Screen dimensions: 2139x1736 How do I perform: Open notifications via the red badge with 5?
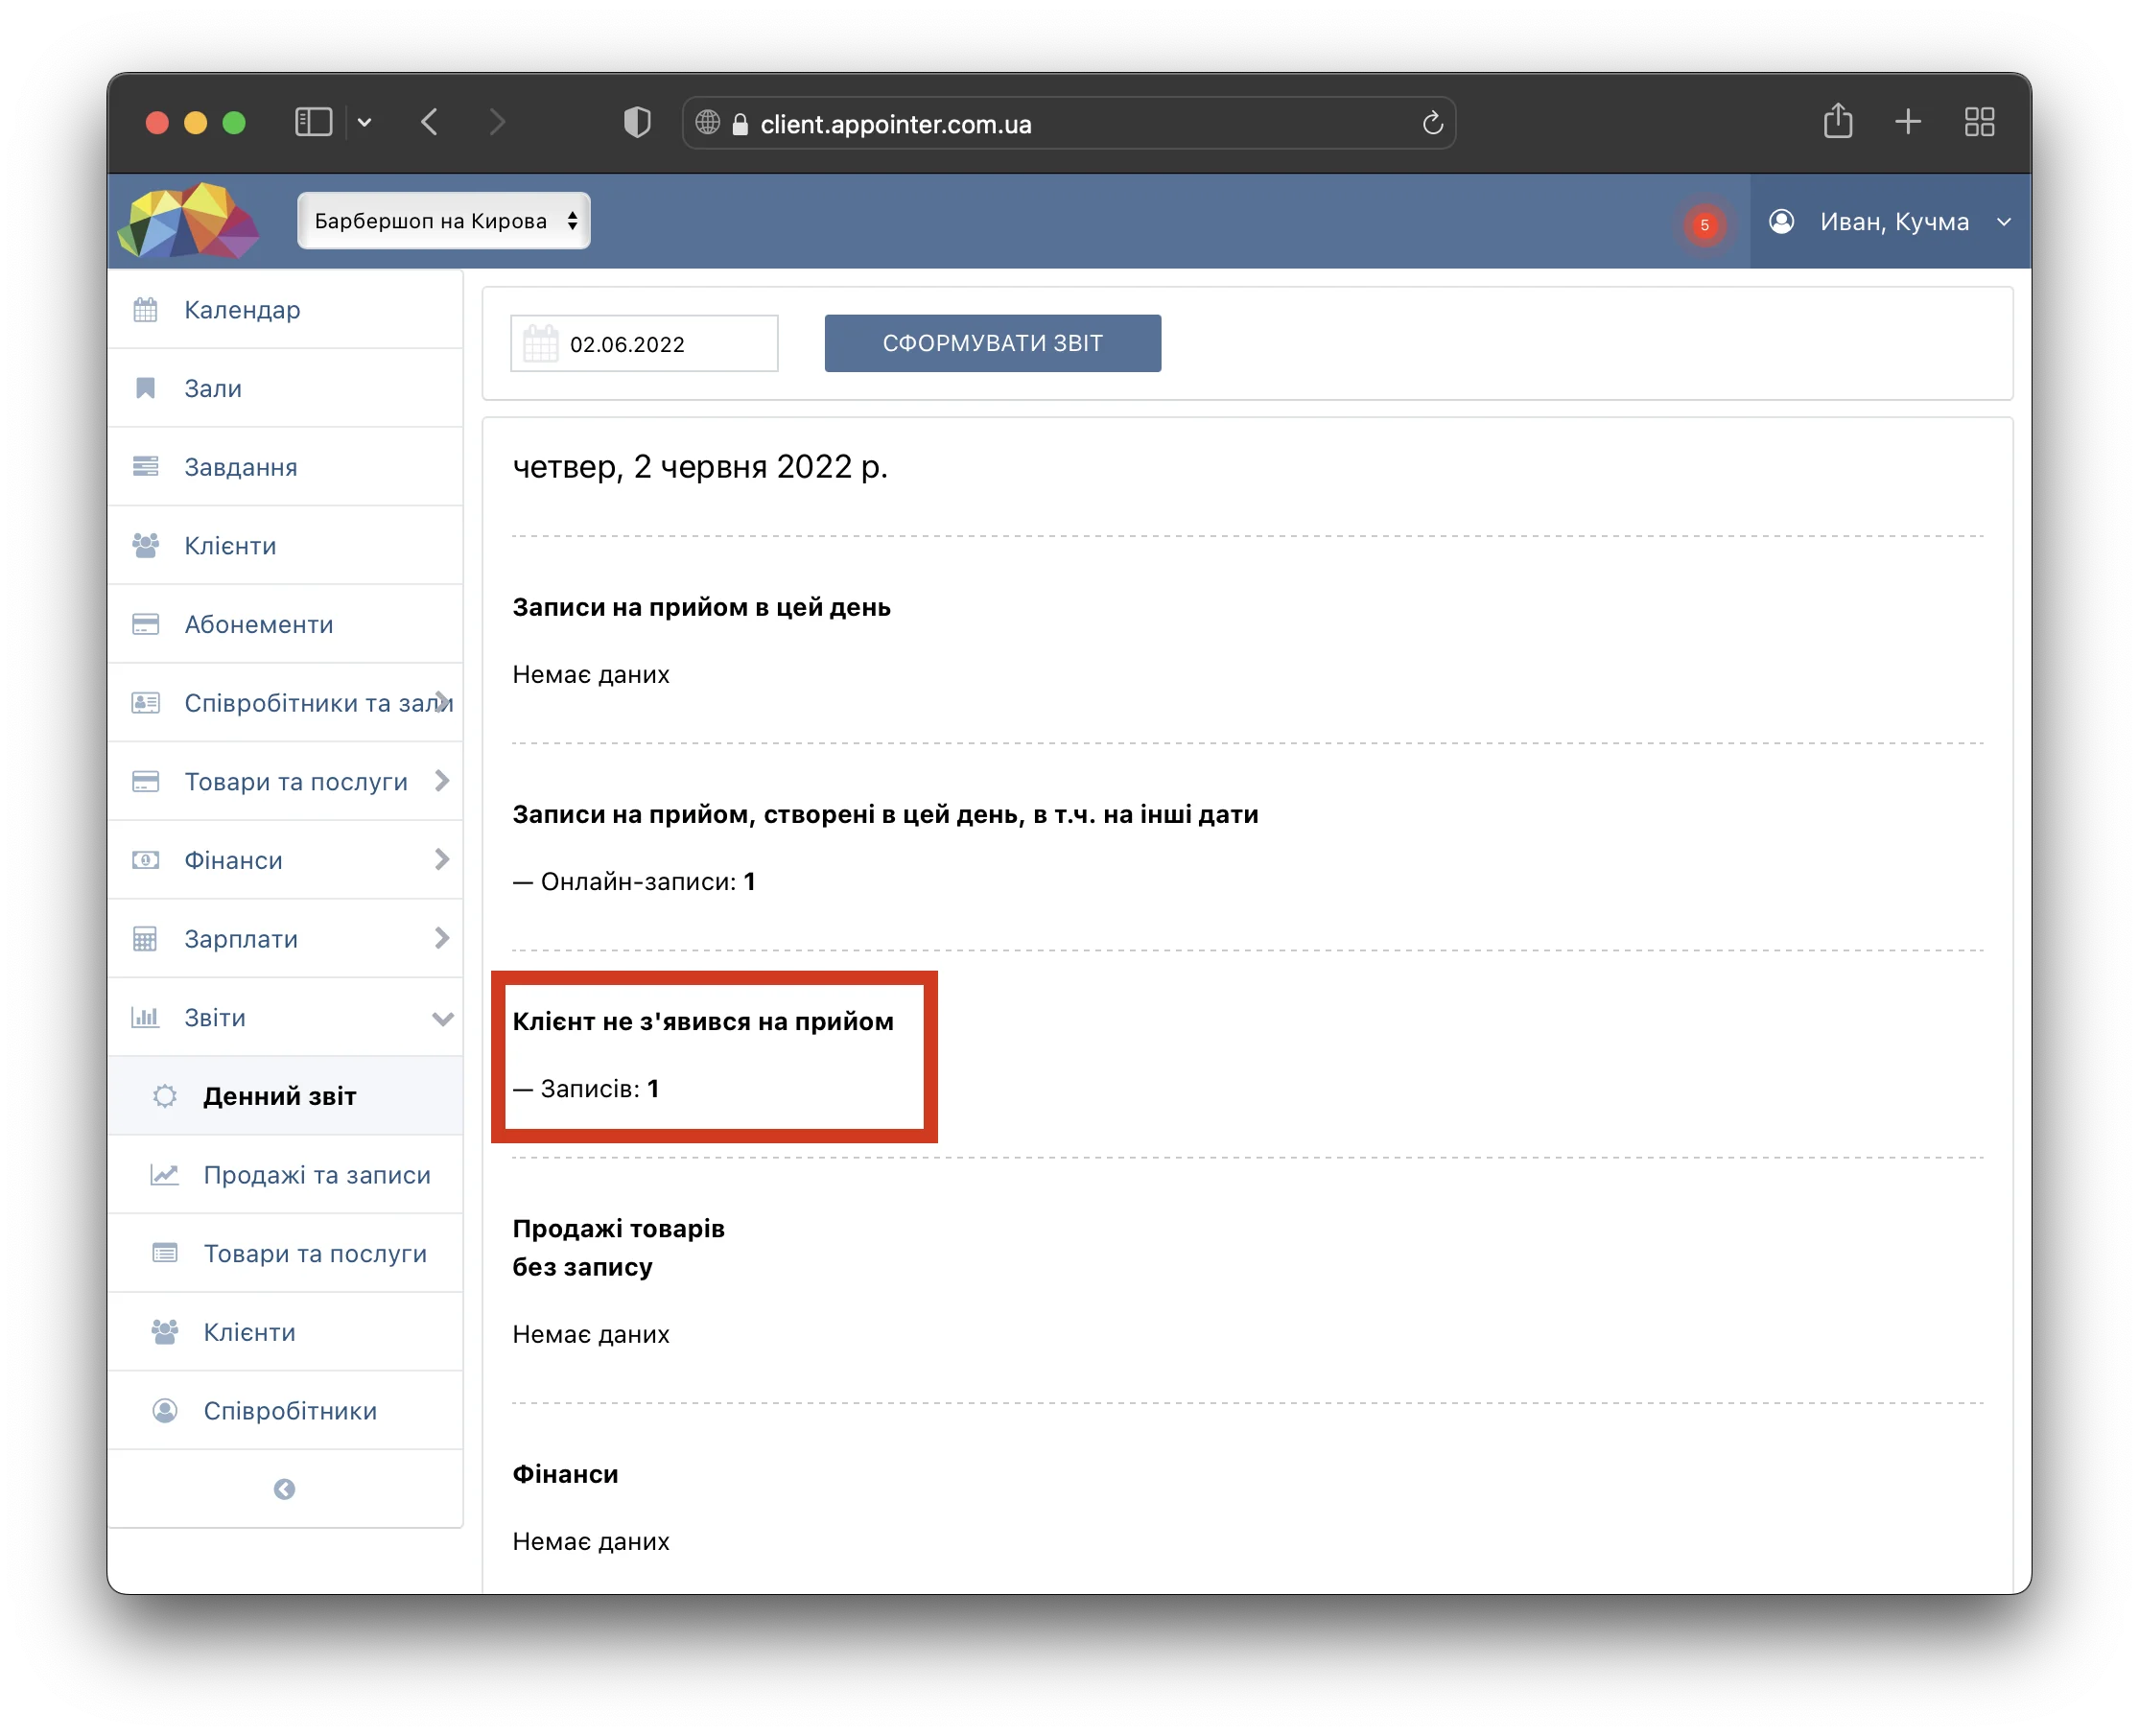1706,225
